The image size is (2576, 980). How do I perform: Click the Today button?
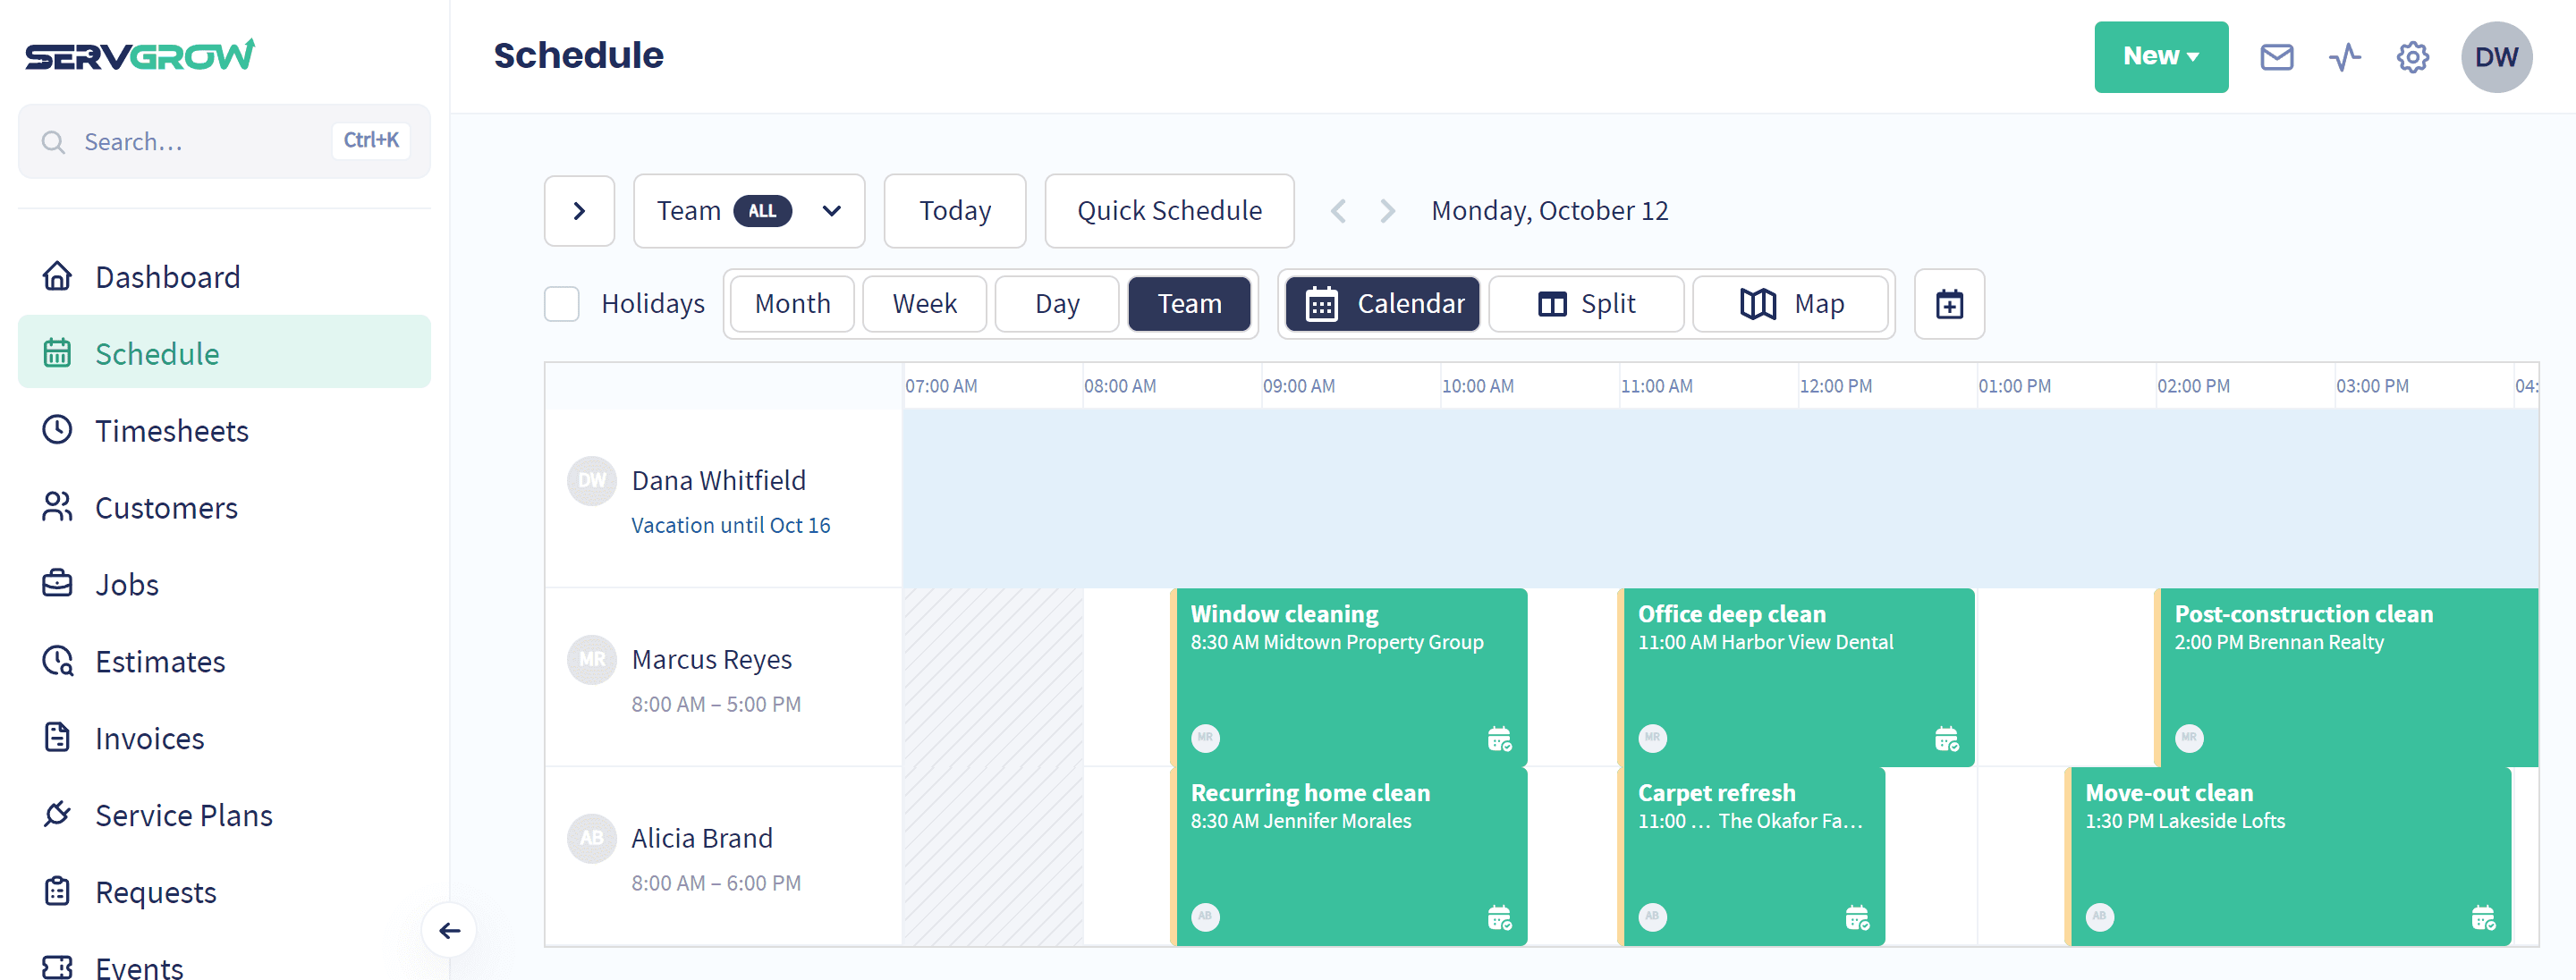coord(955,211)
